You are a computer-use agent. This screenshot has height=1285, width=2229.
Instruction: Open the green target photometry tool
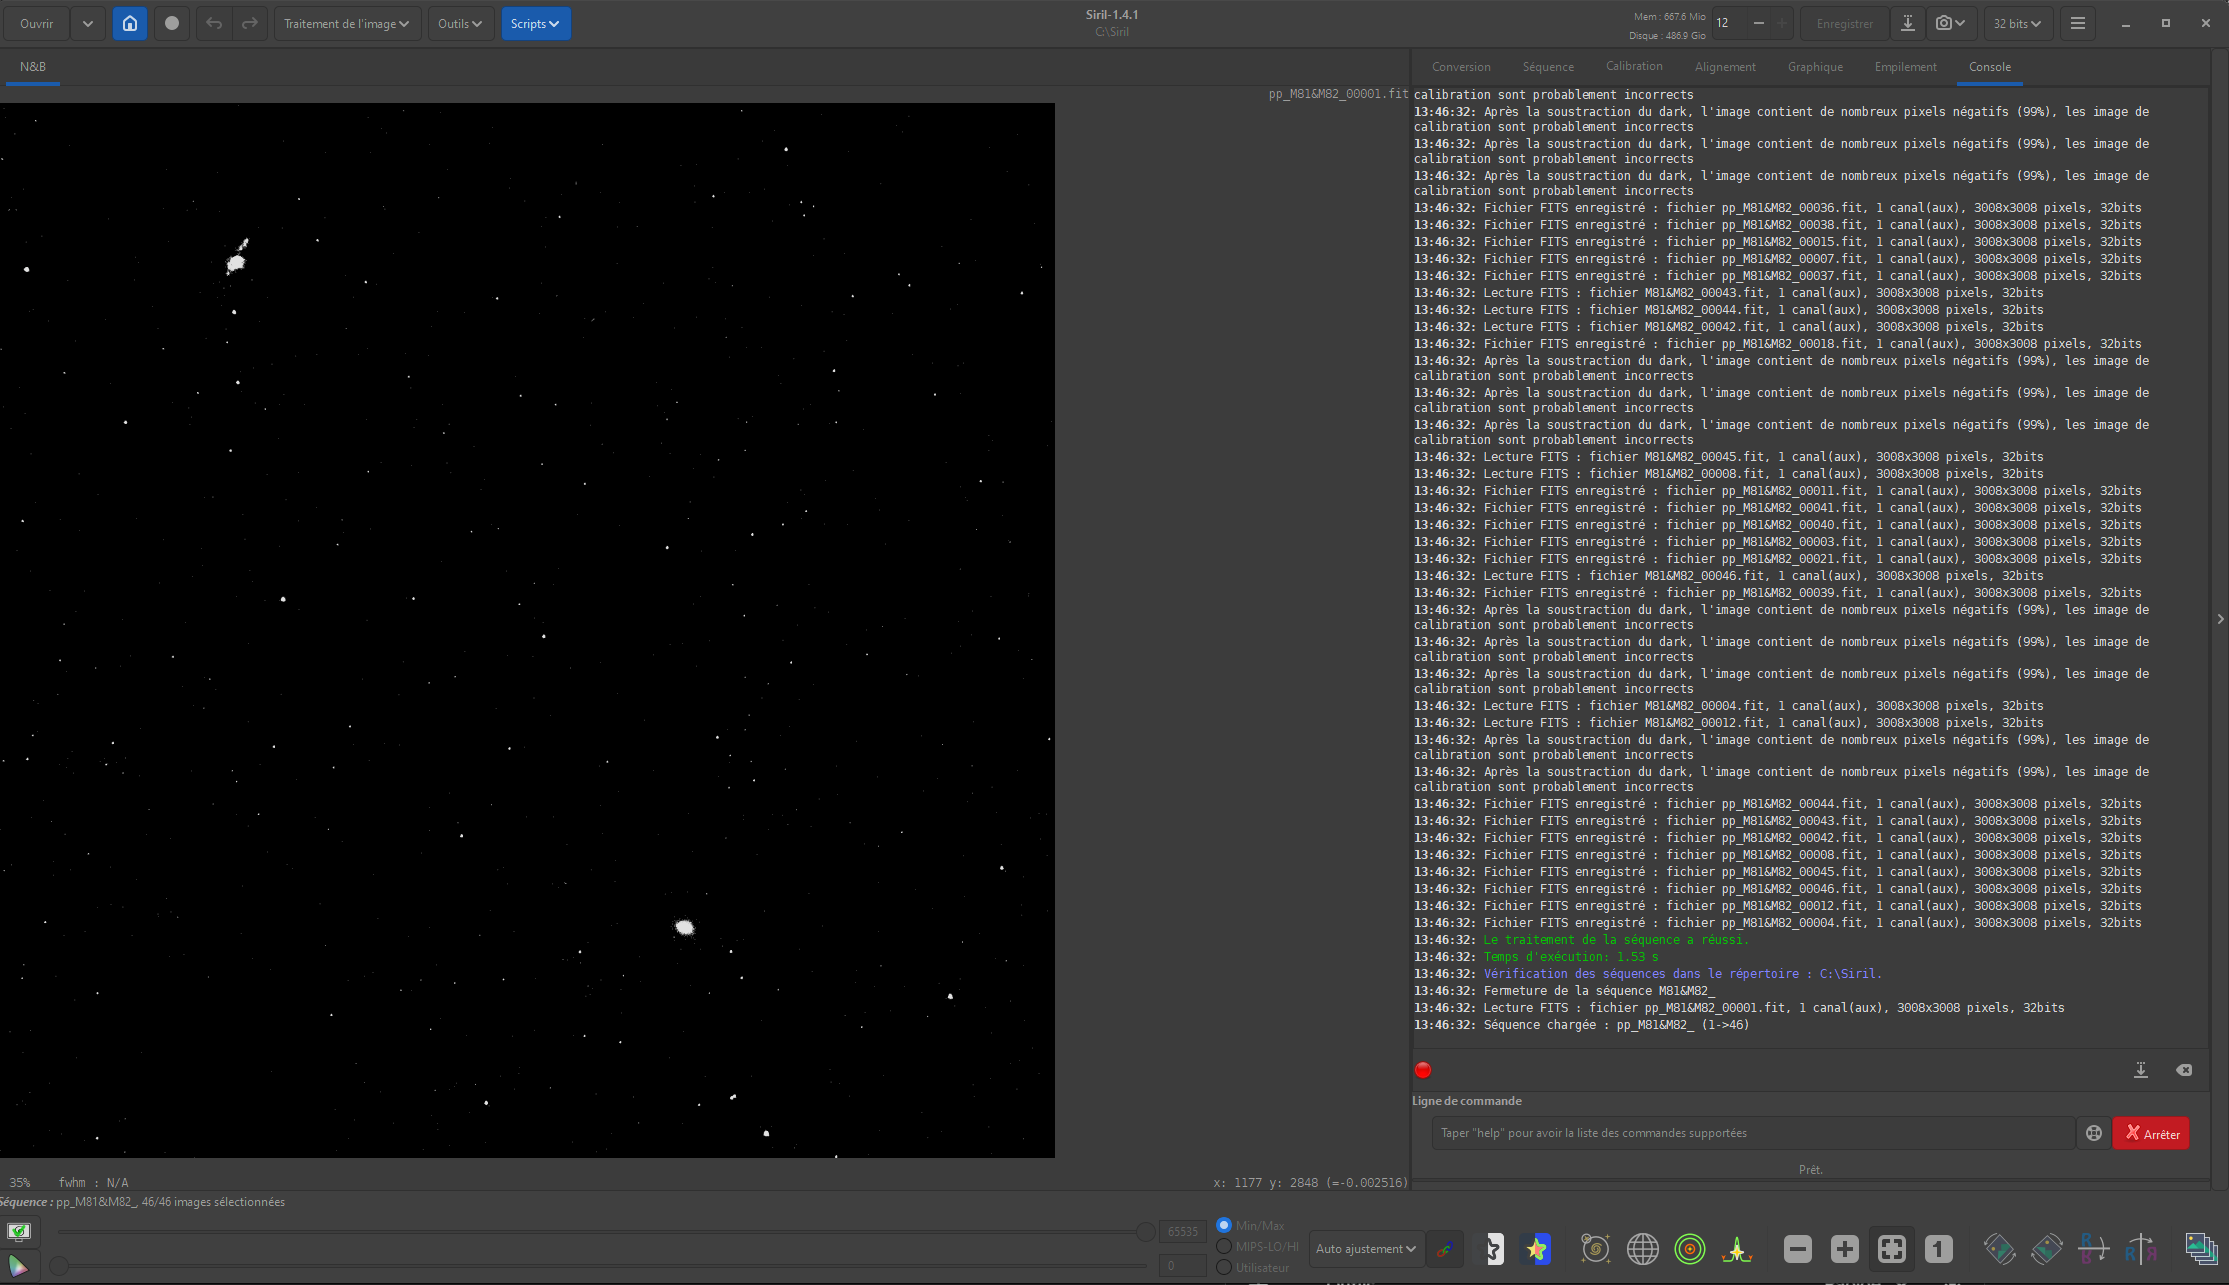pyautogui.click(x=1689, y=1248)
